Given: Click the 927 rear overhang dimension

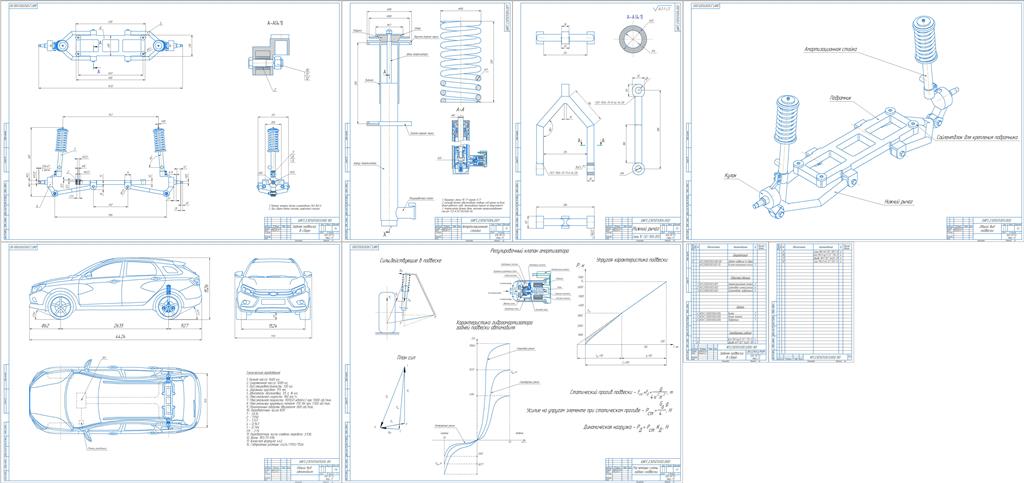Looking at the screenshot, I should [x=183, y=324].
